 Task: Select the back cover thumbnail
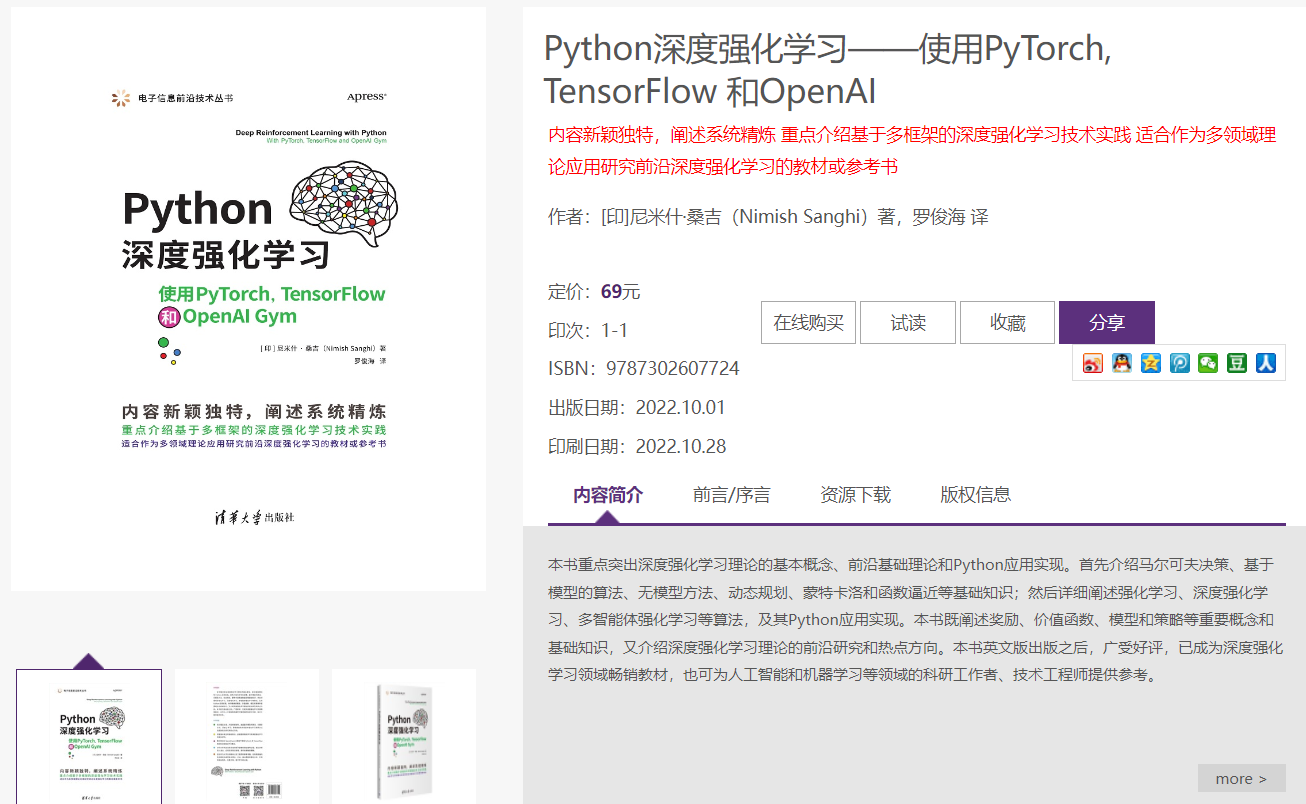click(x=246, y=737)
